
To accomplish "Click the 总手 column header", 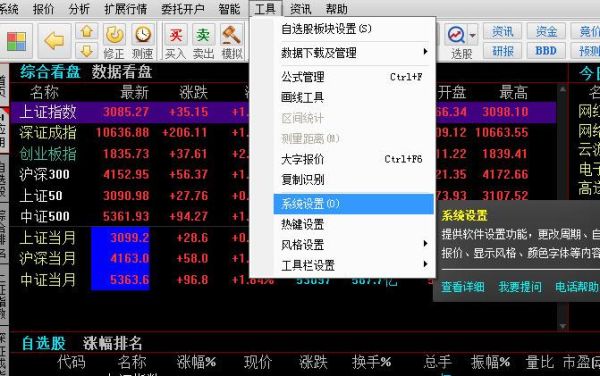I will pos(438,362).
